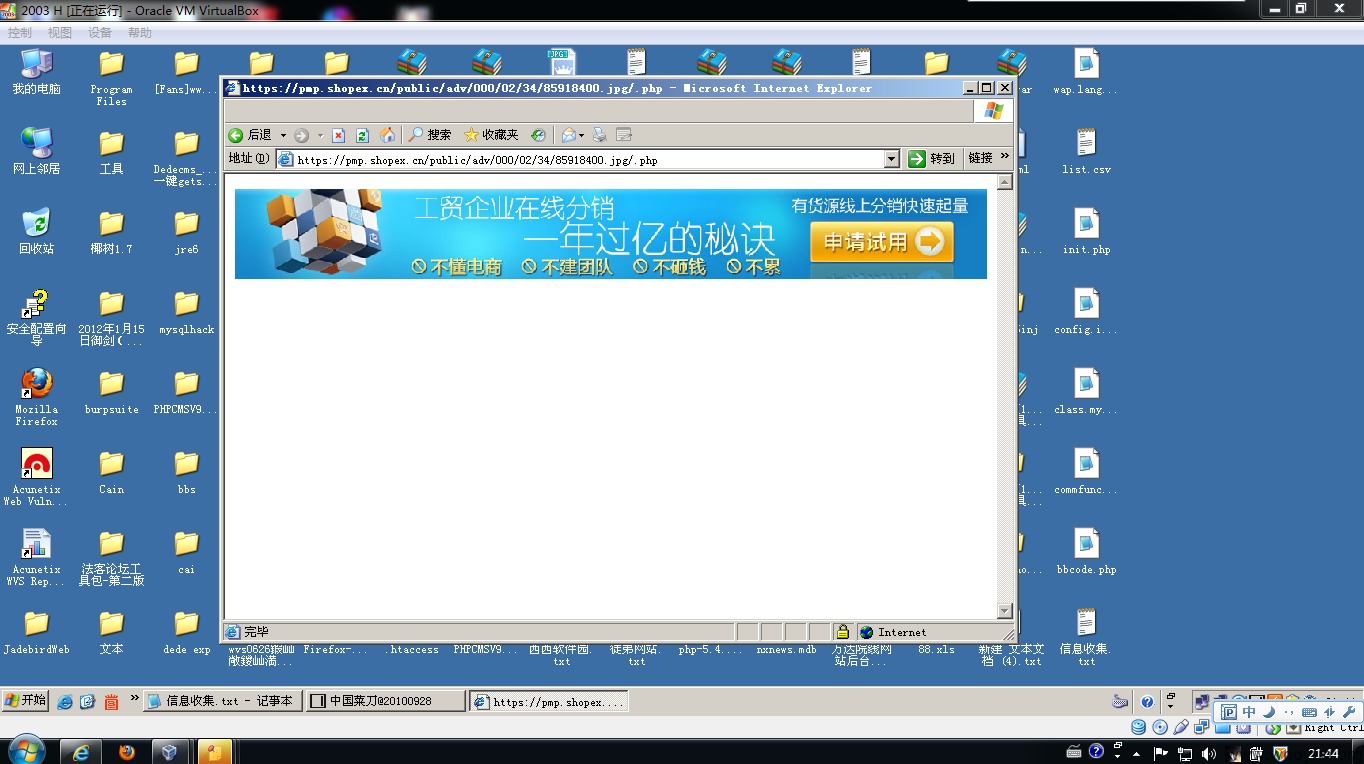Screen dimensions: 1364x764
Task: Expand the Links (链接) toolbar chevron
Action: [x=1004, y=157]
